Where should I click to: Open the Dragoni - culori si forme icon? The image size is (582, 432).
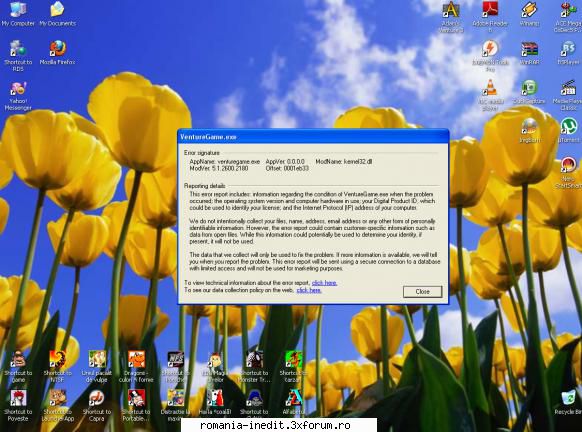click(136, 367)
